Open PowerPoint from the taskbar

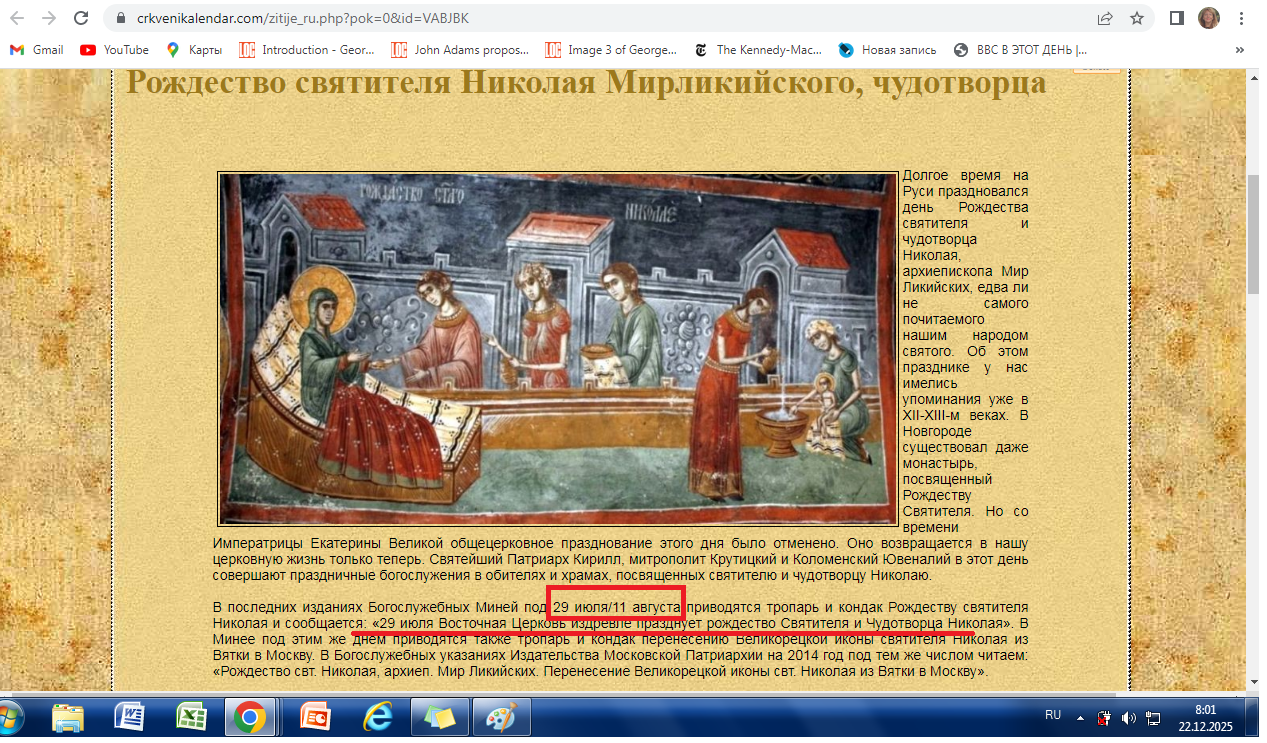tap(315, 717)
